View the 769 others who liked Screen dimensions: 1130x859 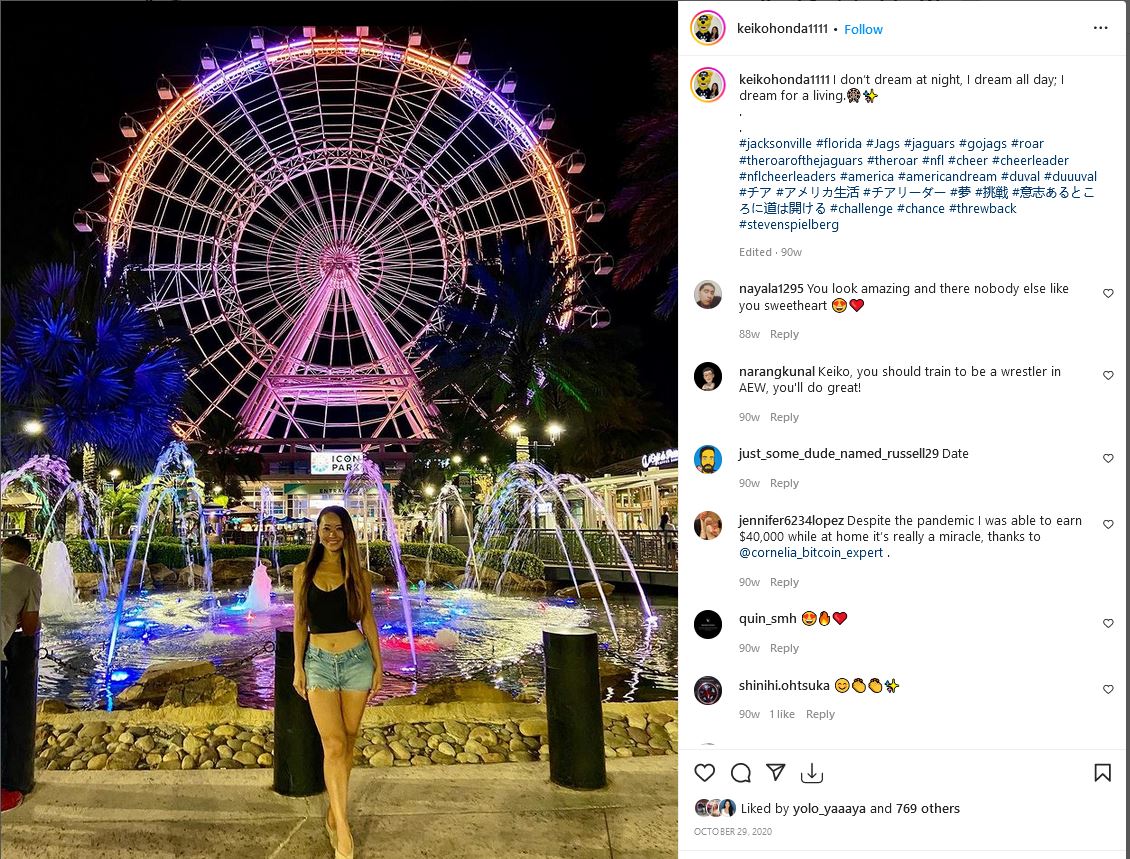pos(927,809)
